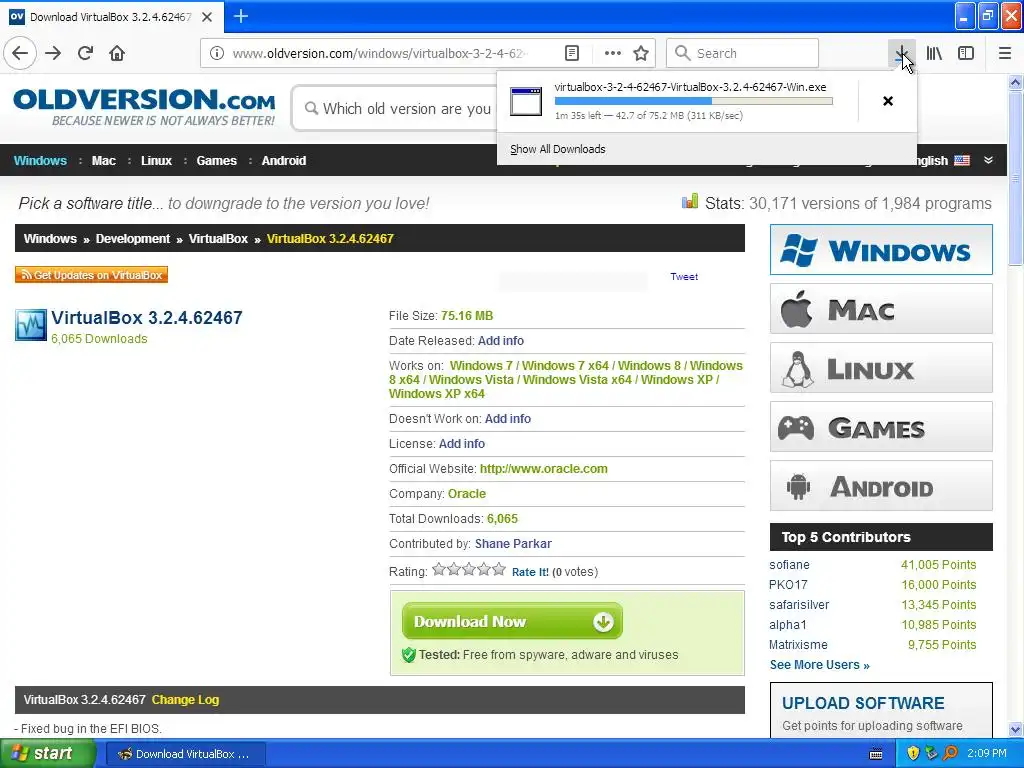Click the Oracle company link
The height and width of the screenshot is (768, 1024).
pos(467,494)
